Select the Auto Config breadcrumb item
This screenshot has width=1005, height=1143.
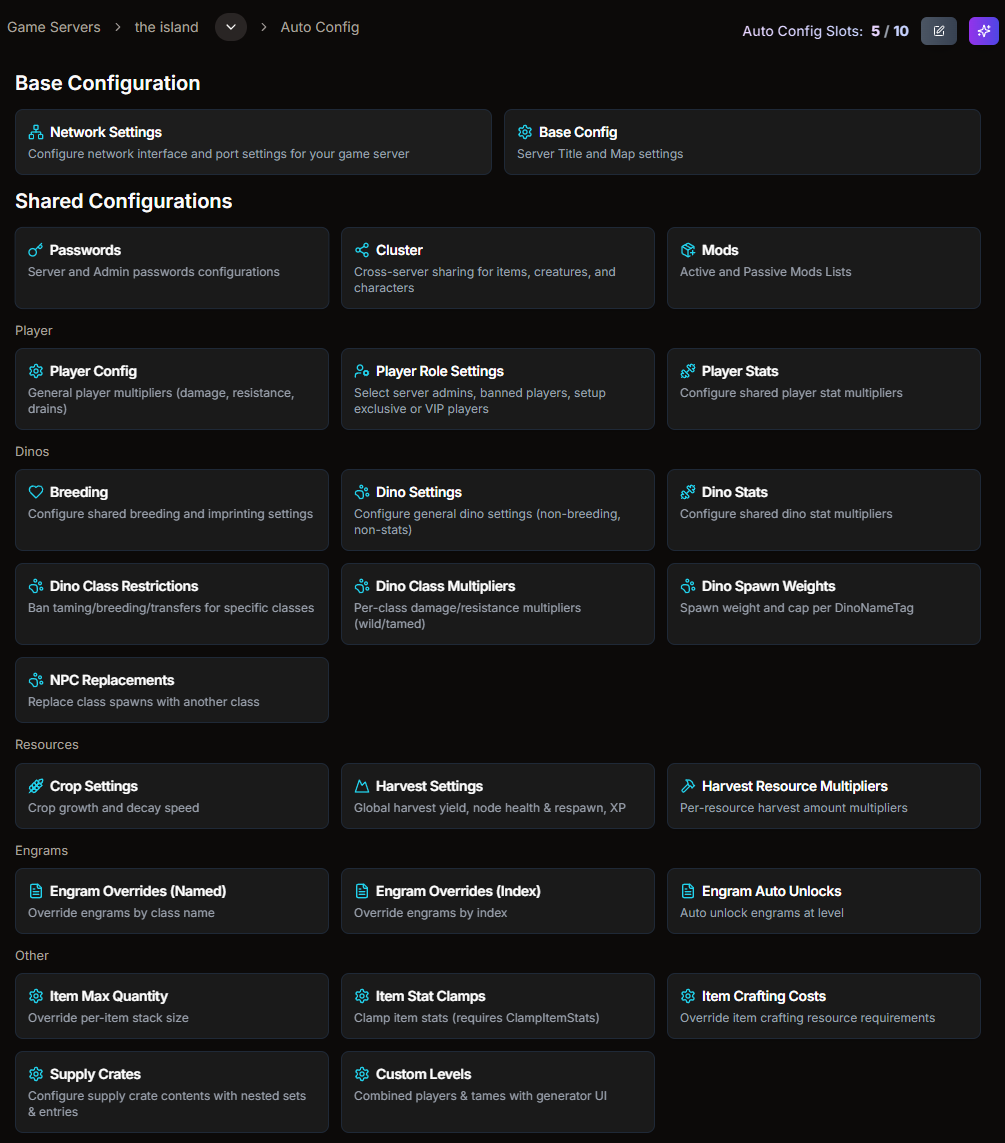320,27
